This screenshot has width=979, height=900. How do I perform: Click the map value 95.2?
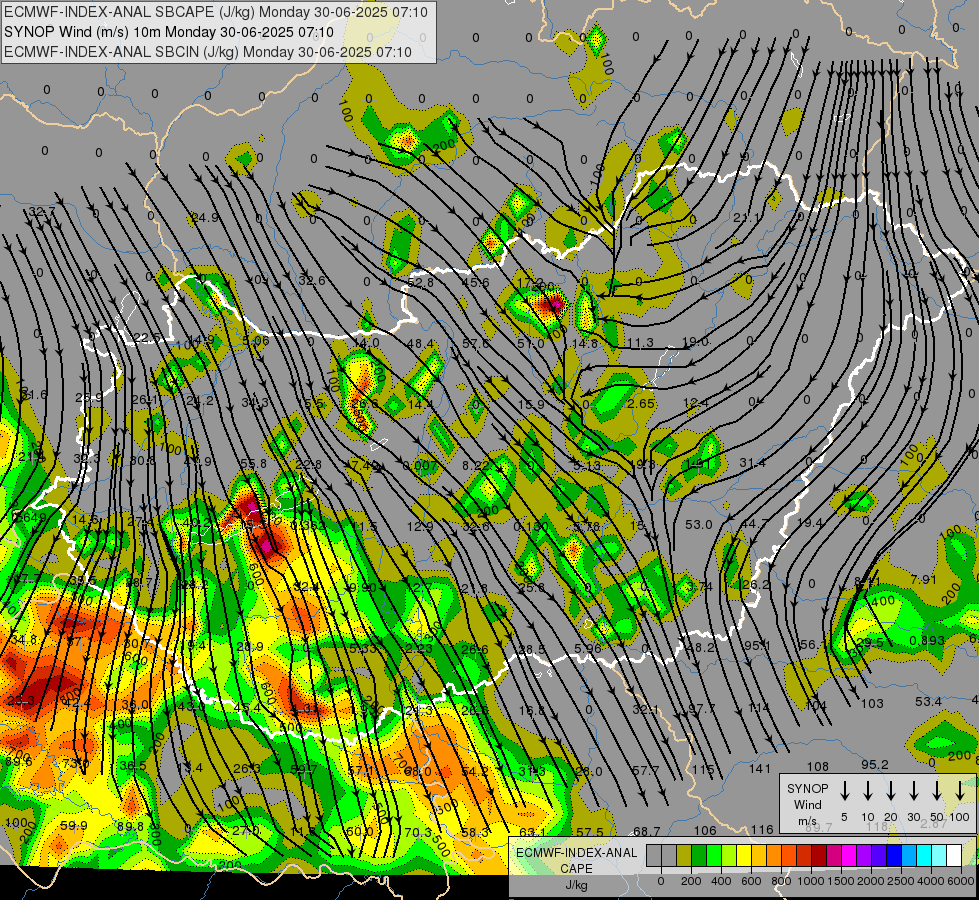(x=875, y=764)
